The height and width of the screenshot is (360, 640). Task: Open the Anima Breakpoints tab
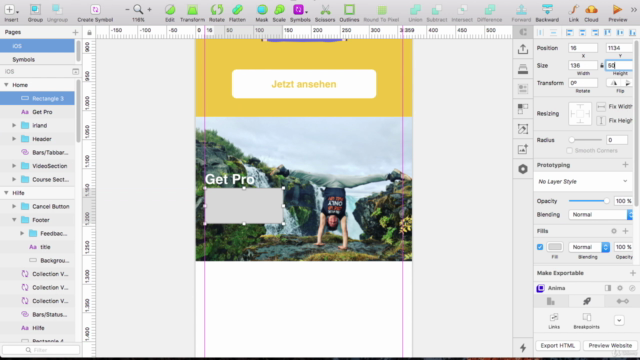tap(587, 321)
